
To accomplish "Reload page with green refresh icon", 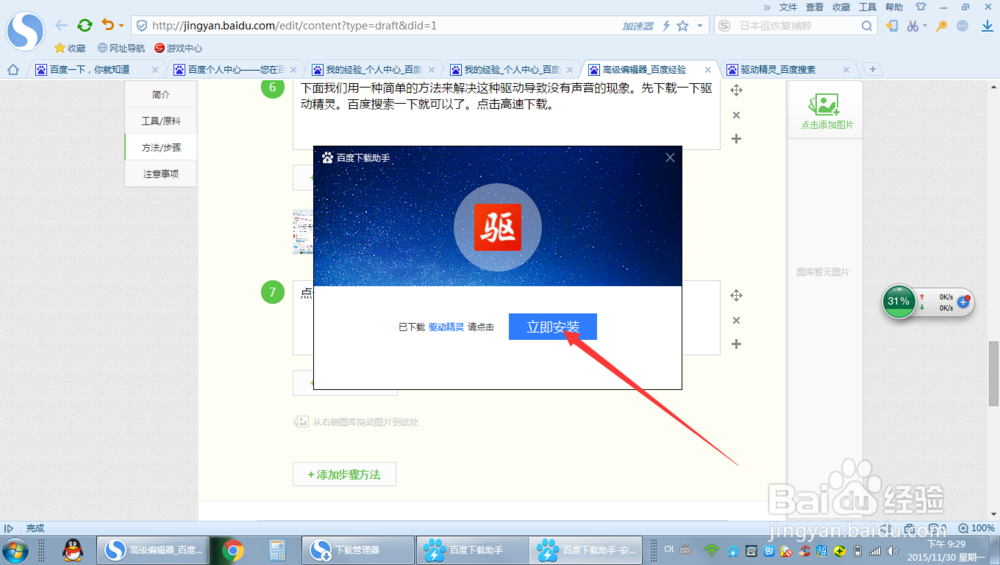I will point(84,26).
